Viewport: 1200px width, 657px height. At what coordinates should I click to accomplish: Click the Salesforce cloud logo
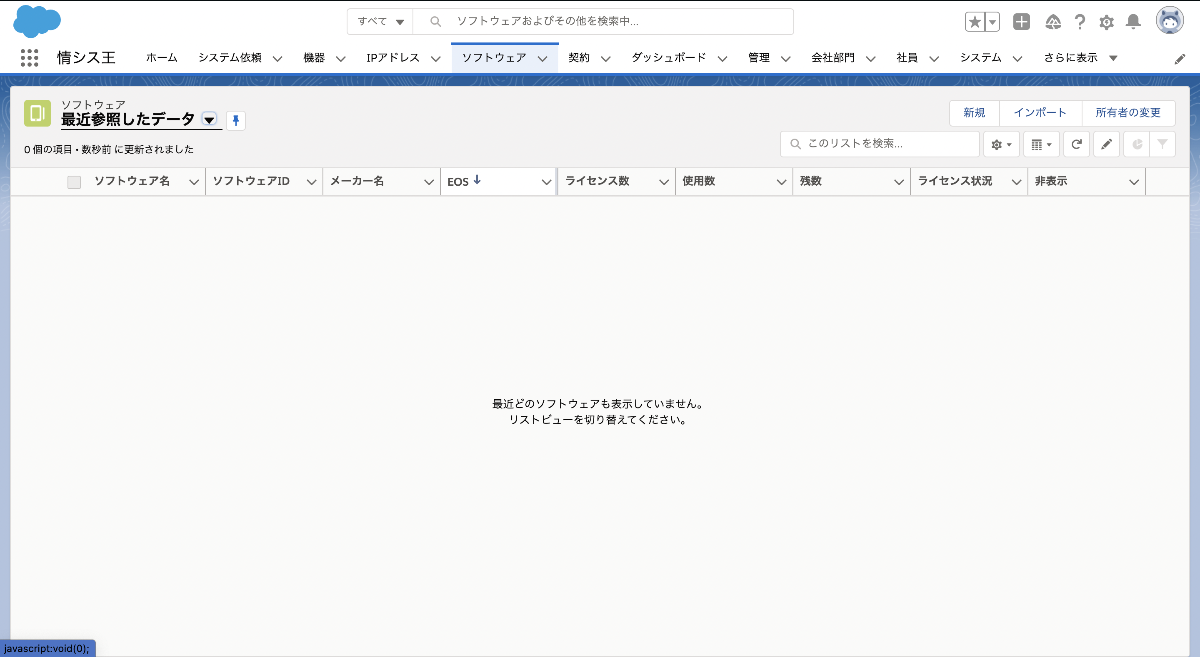(x=37, y=20)
